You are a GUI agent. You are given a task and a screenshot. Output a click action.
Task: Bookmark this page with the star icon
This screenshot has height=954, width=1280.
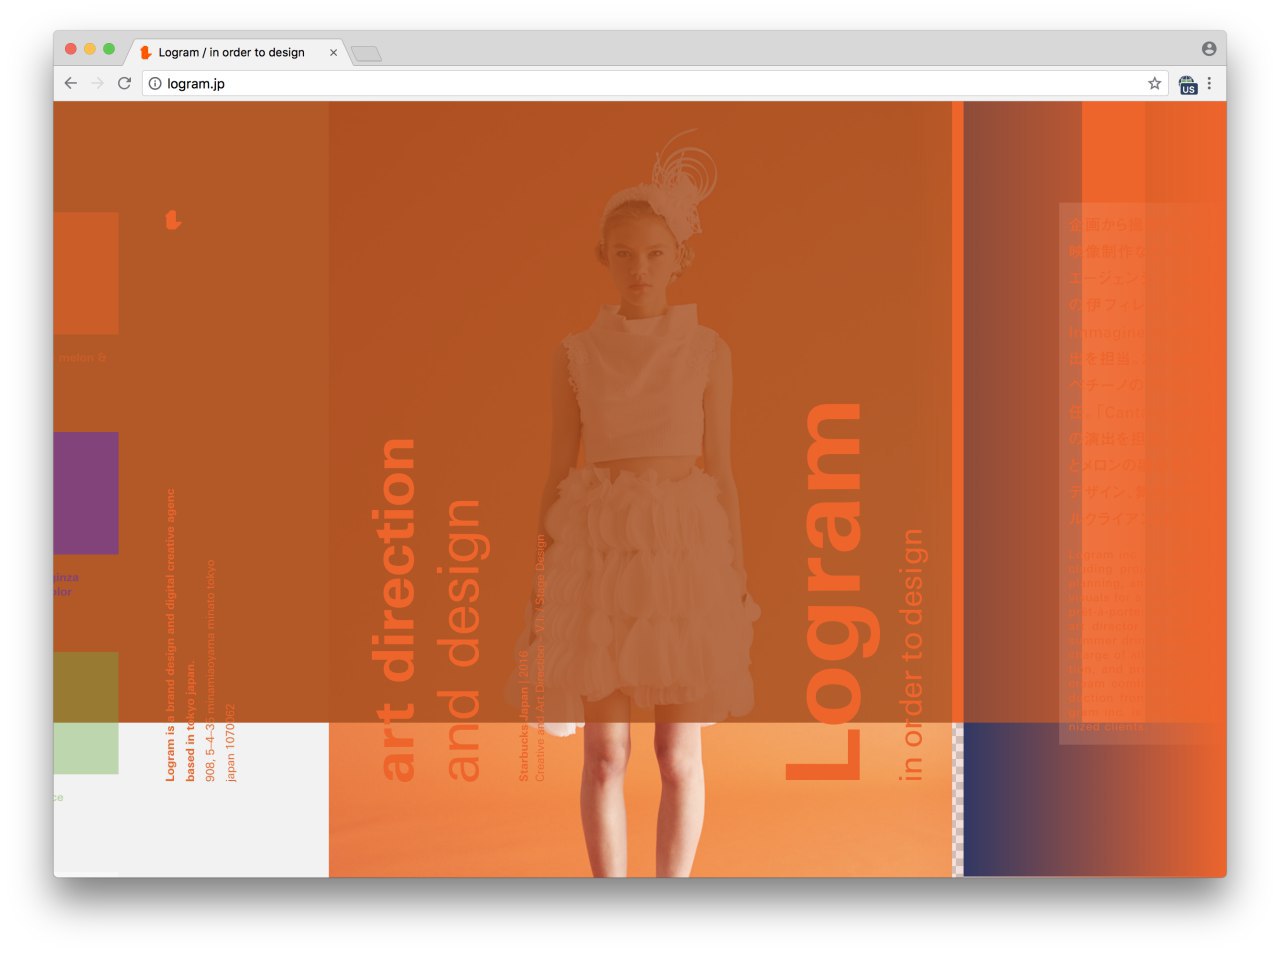pyautogui.click(x=1154, y=83)
